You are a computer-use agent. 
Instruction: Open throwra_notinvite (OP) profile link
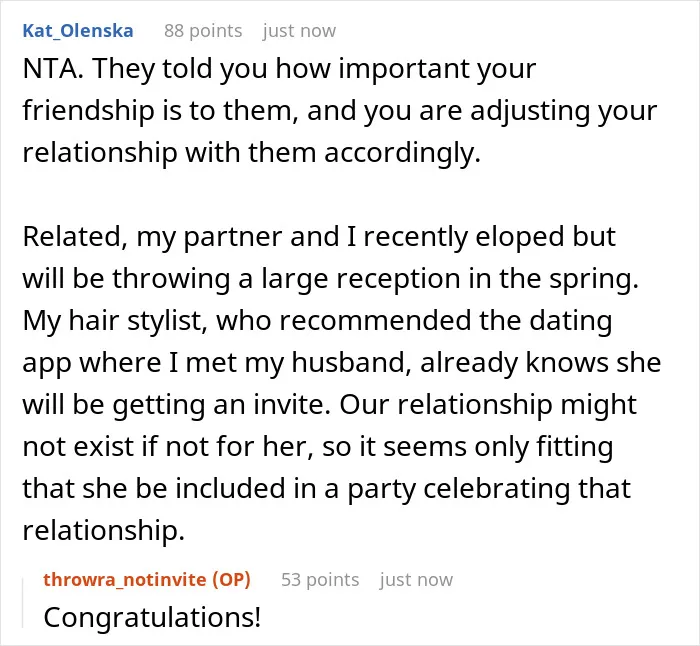[147, 579]
